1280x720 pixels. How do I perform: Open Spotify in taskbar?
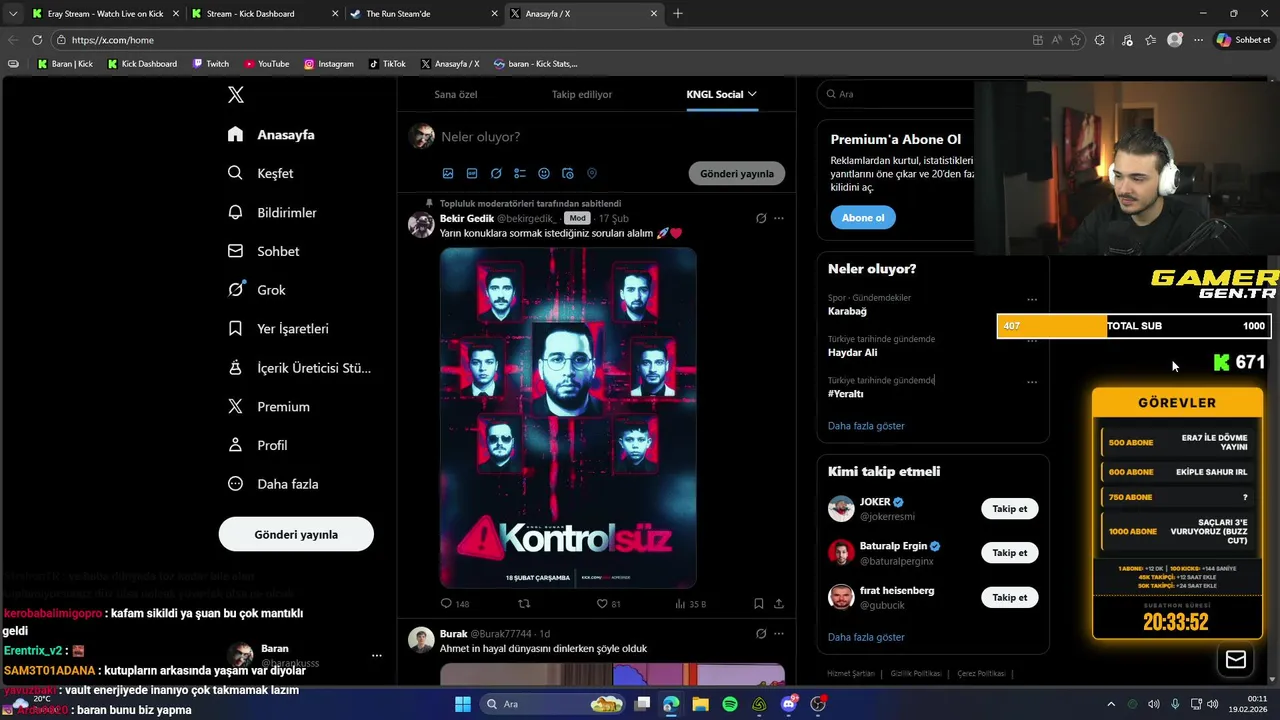pos(730,704)
